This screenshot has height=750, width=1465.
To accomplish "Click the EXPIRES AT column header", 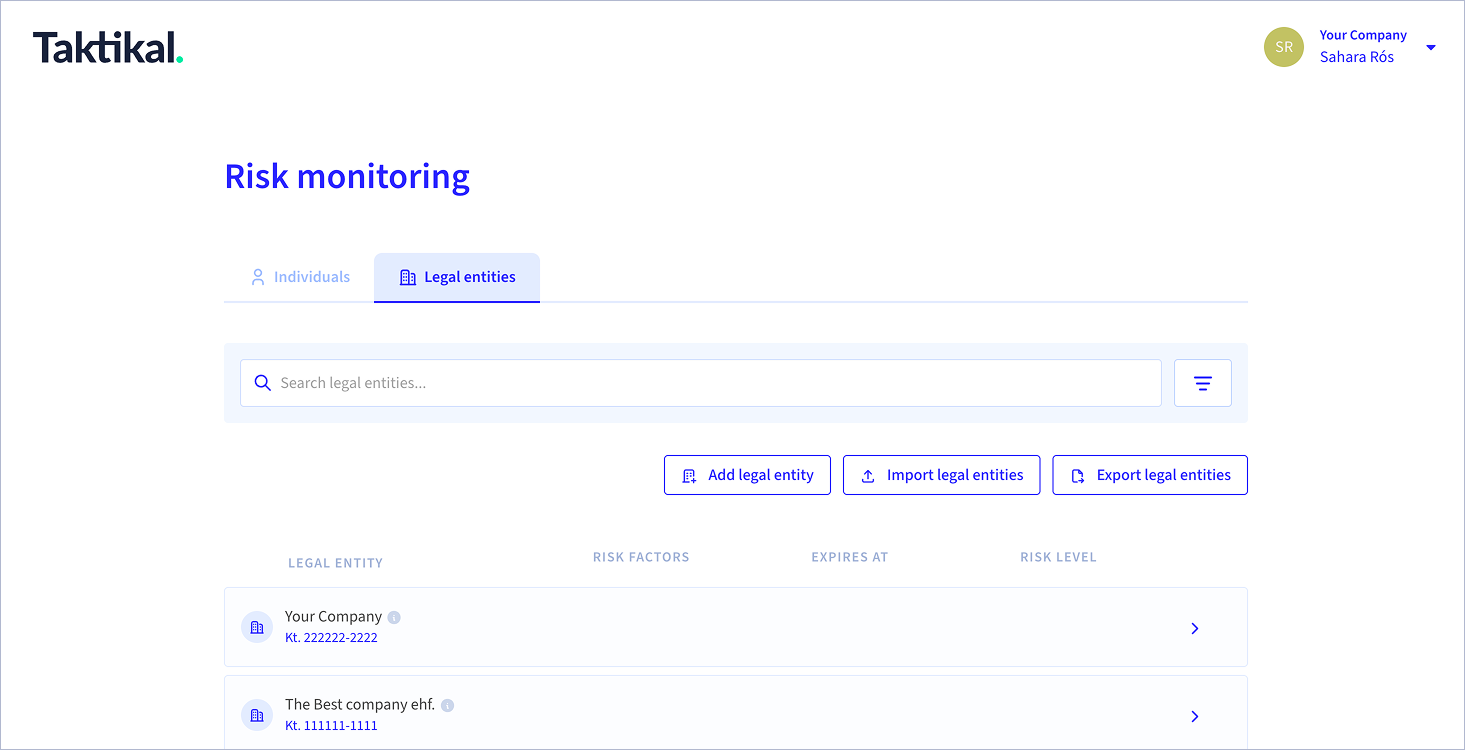I will click(849, 557).
